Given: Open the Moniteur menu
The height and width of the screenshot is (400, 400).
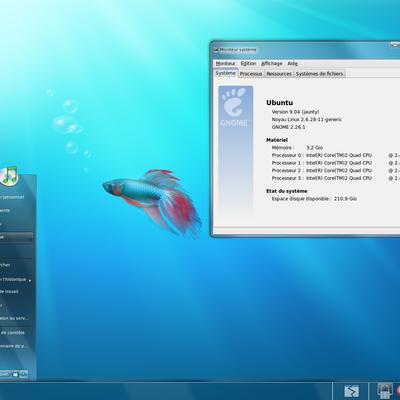Looking at the screenshot, I should [x=225, y=63].
